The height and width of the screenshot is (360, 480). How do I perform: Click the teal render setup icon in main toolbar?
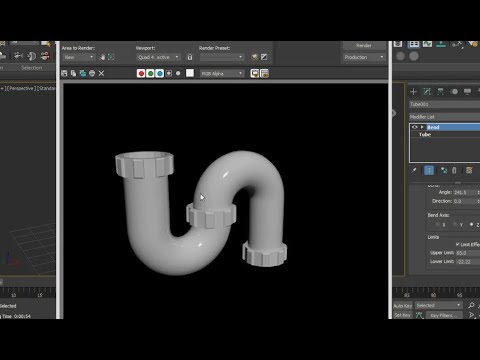441,44
